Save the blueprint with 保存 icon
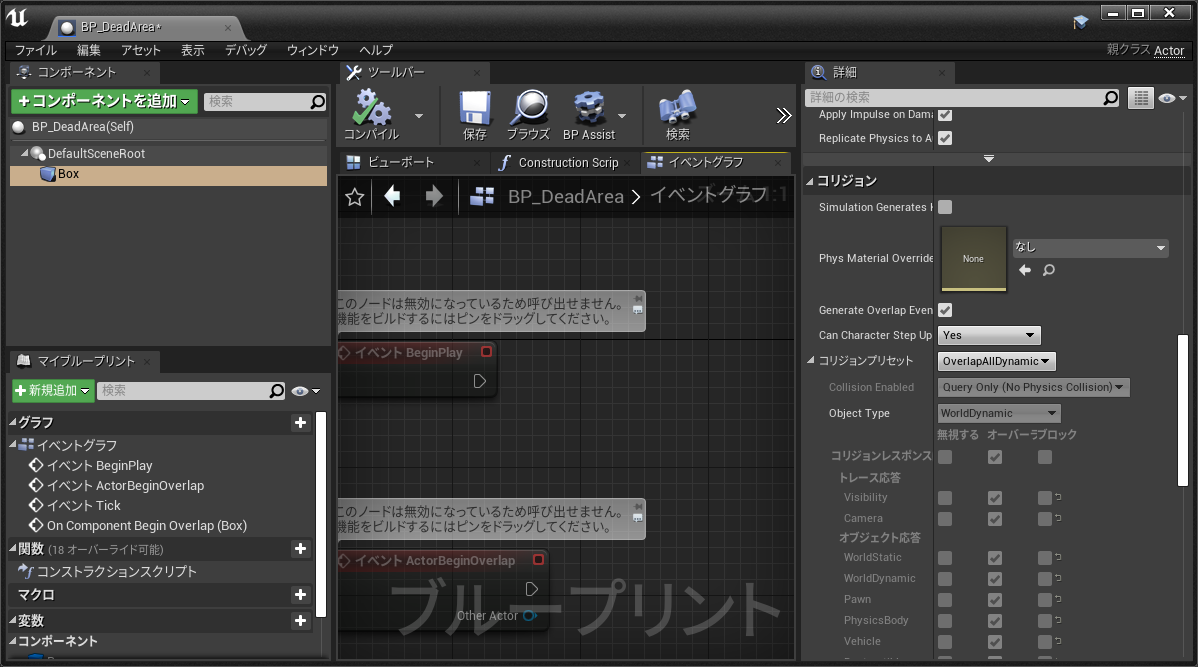Viewport: 1198px width, 667px height. pyautogui.click(x=474, y=108)
